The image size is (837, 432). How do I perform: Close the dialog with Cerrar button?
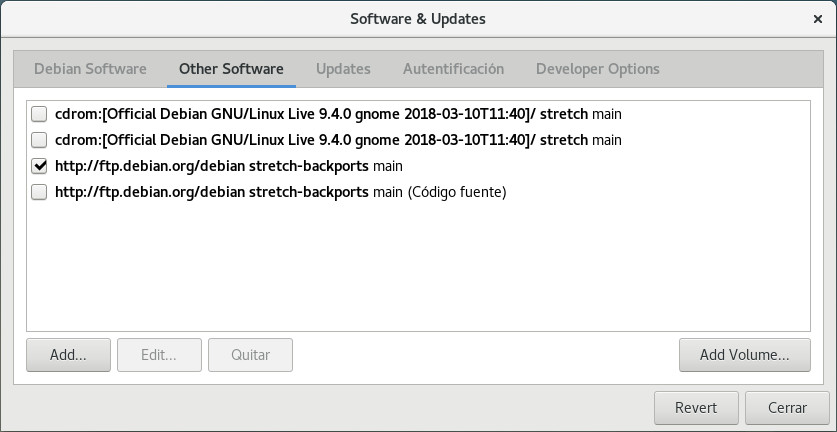[x=787, y=408]
